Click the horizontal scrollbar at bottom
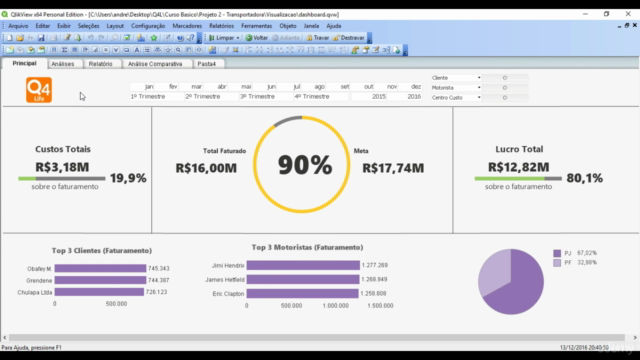Image resolution: width=640 pixels, height=360 pixels. (x=317, y=338)
